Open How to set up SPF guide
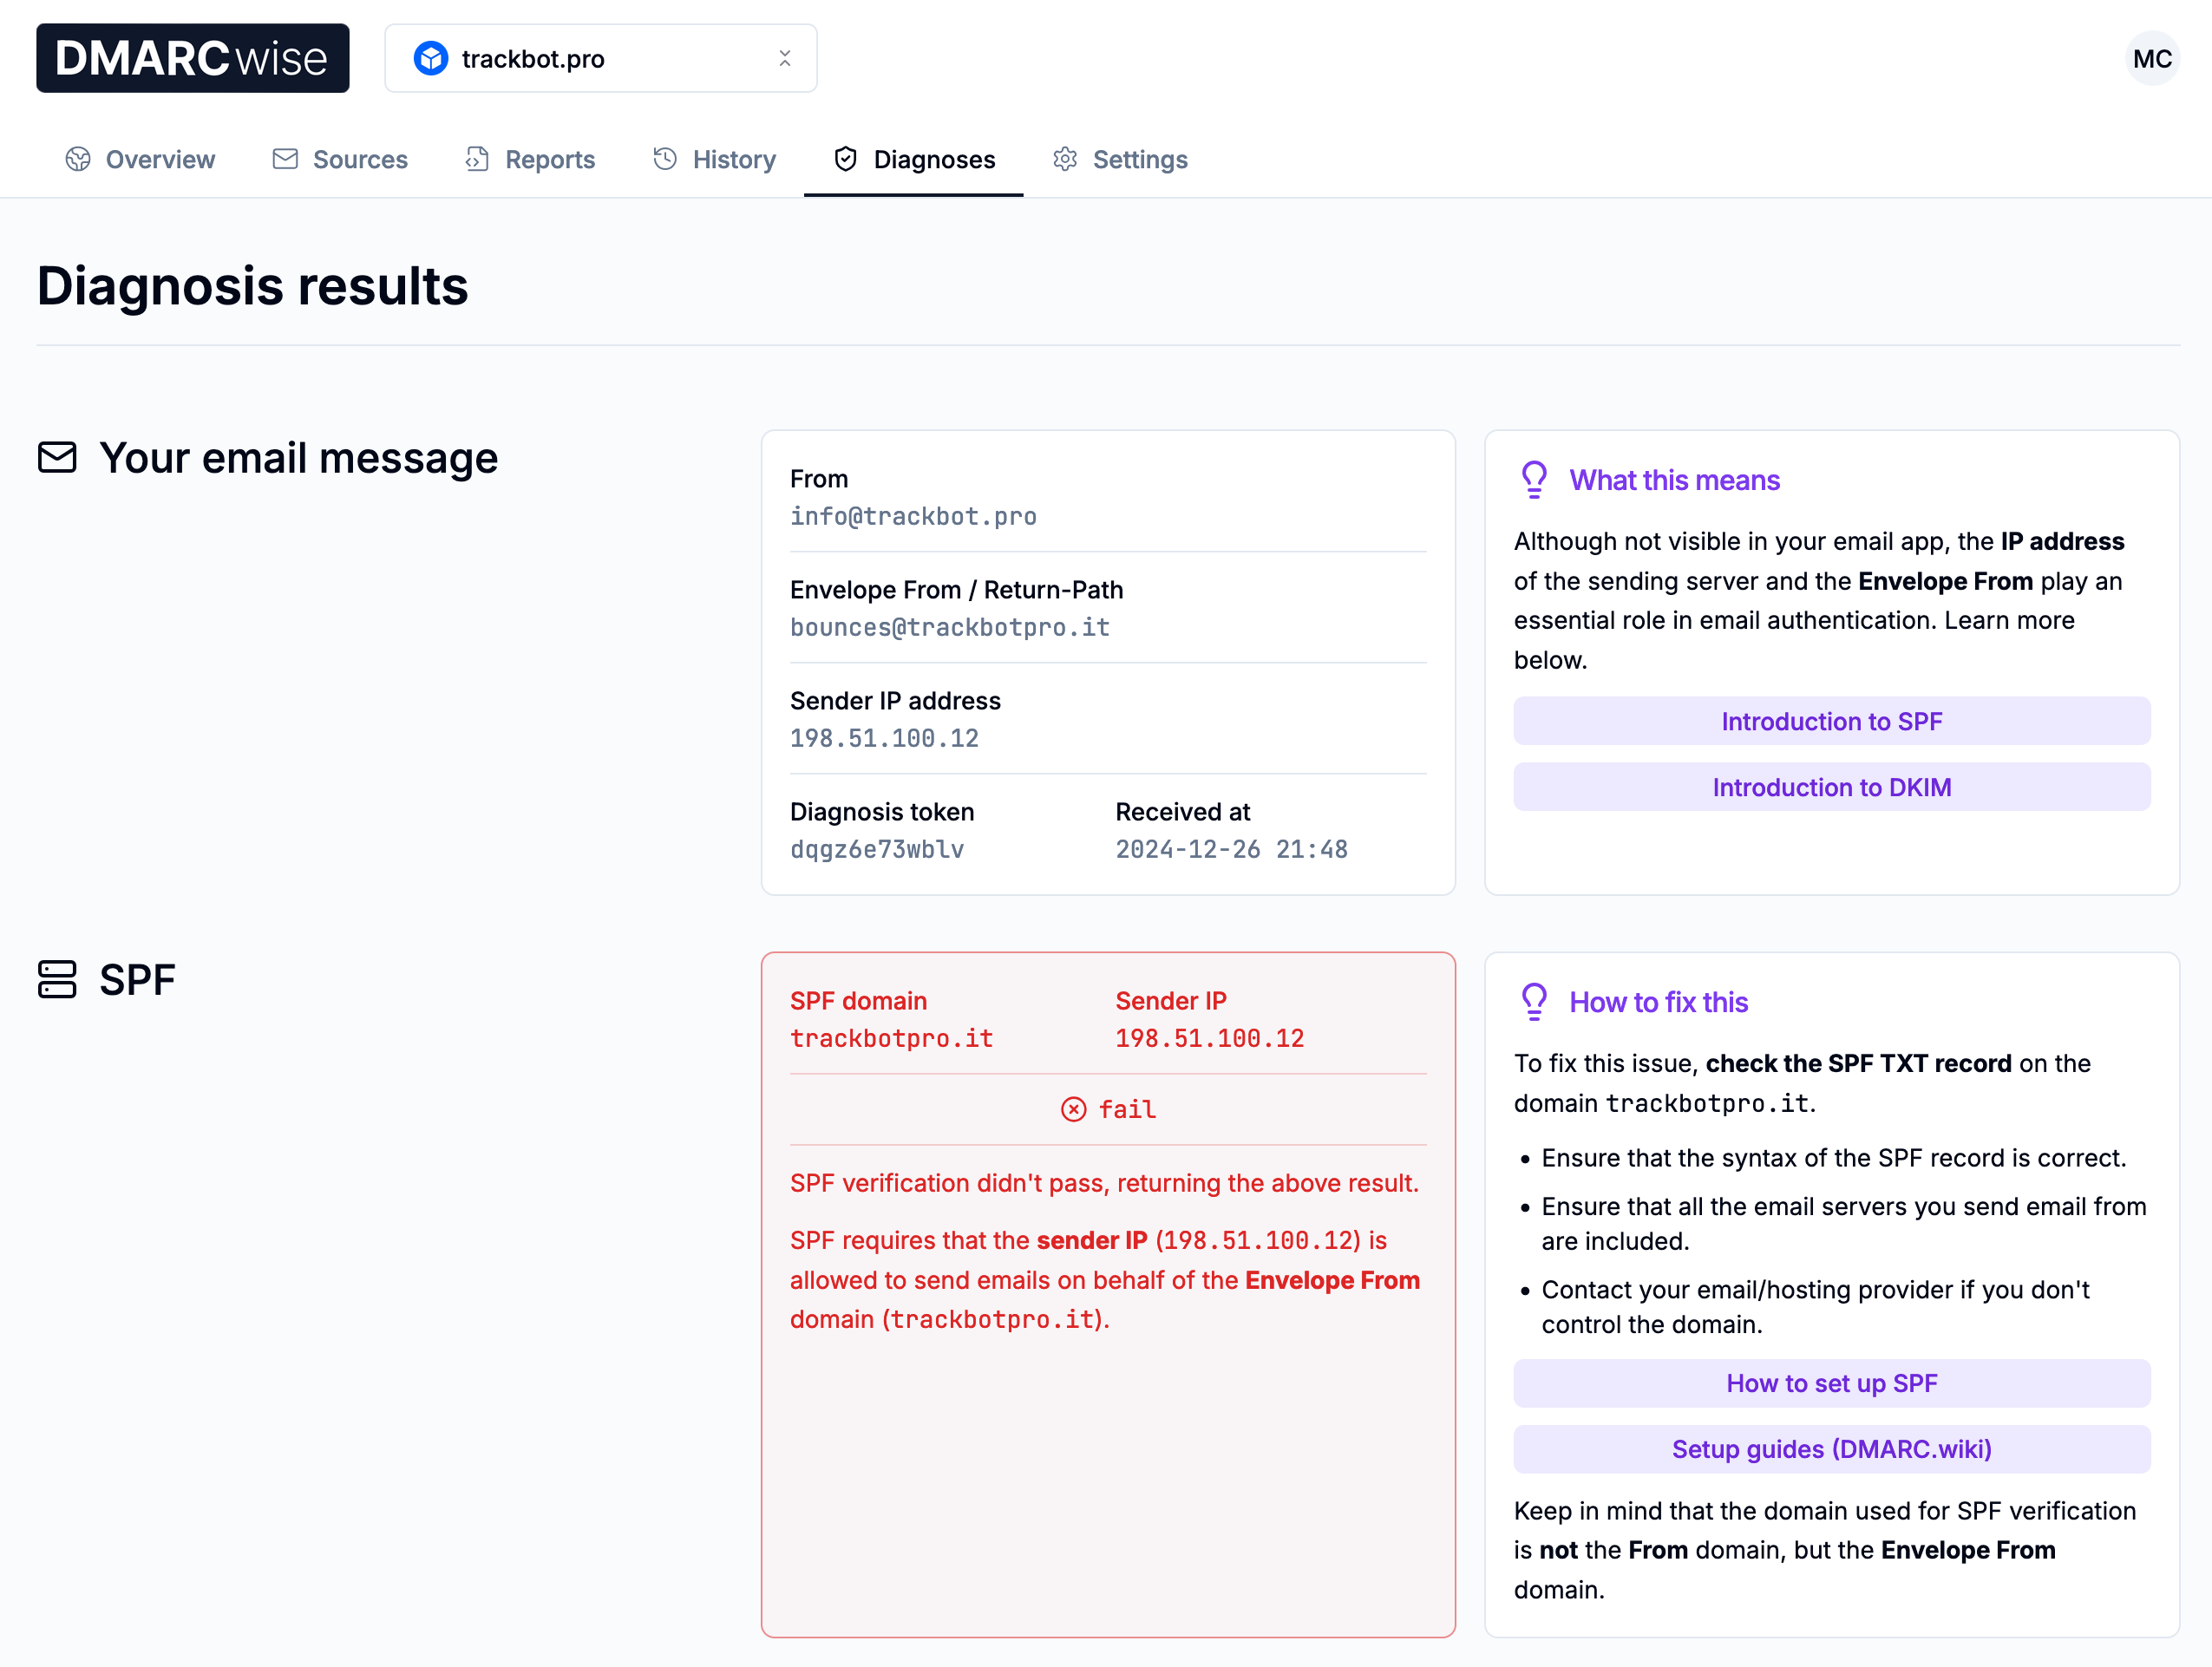The image size is (2212, 1667). coord(1832,1382)
